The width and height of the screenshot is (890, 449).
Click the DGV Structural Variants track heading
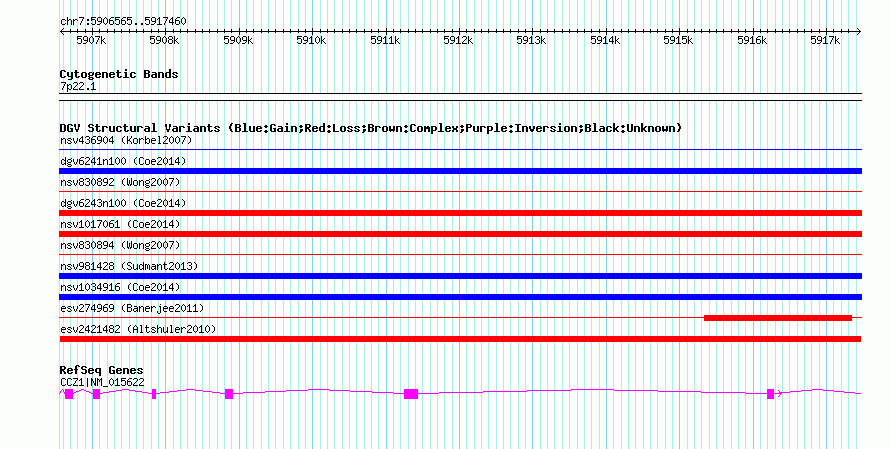point(371,128)
